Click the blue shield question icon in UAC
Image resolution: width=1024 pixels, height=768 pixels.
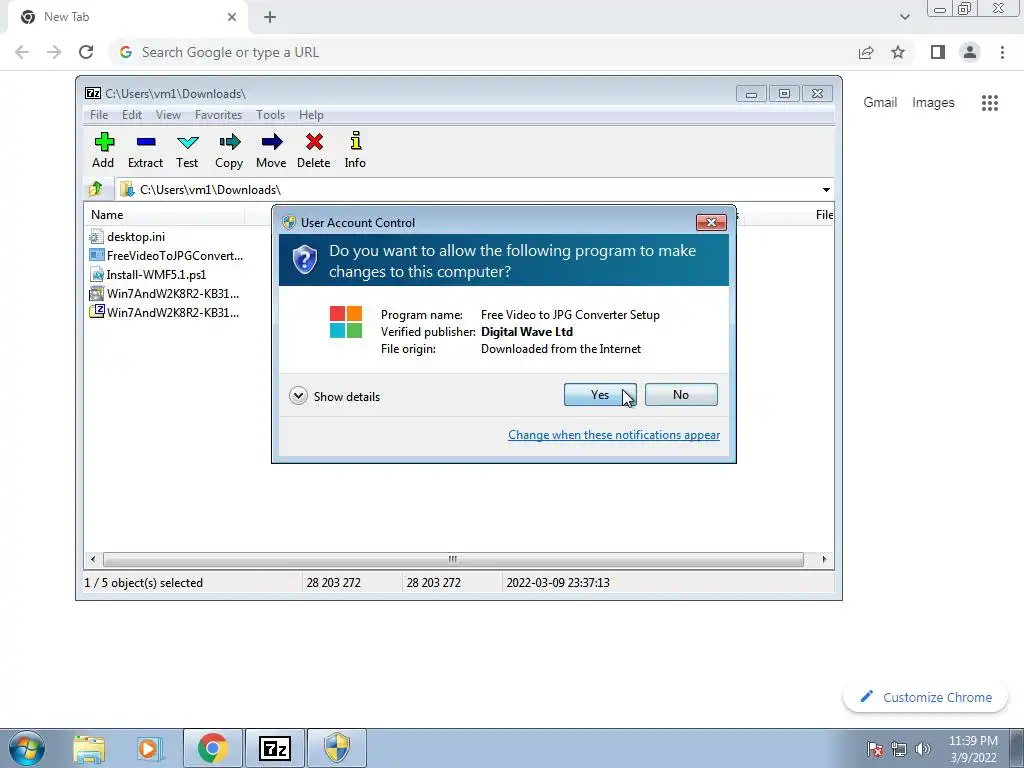304,260
